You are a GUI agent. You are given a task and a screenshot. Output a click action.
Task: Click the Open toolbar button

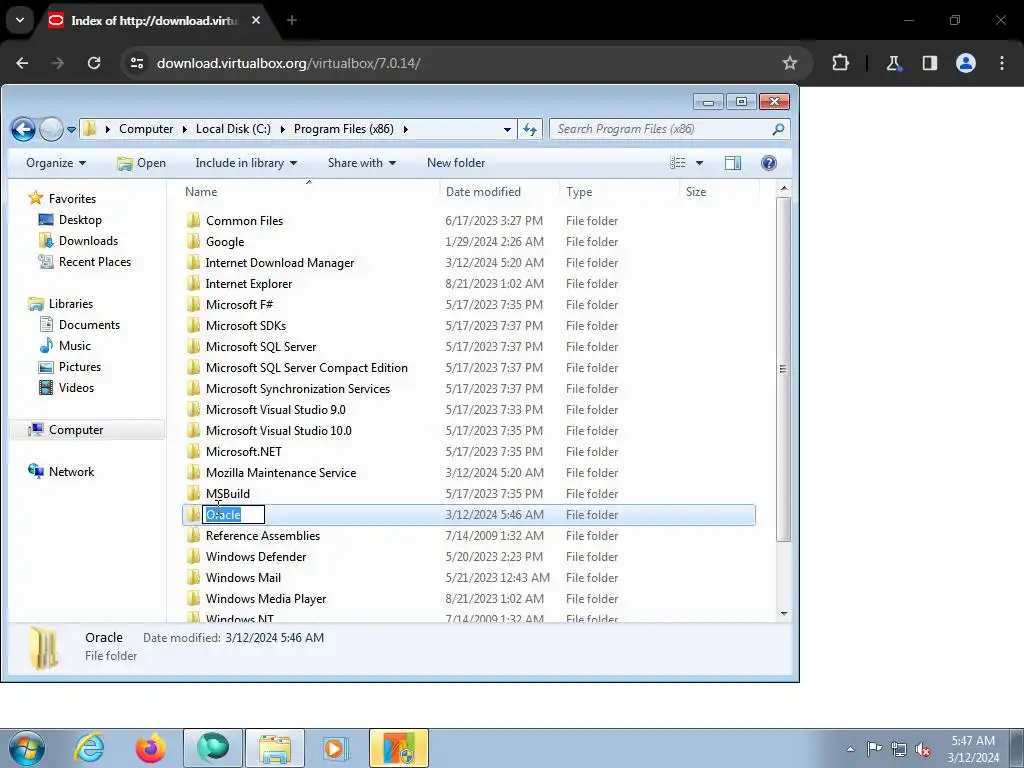coord(142,163)
